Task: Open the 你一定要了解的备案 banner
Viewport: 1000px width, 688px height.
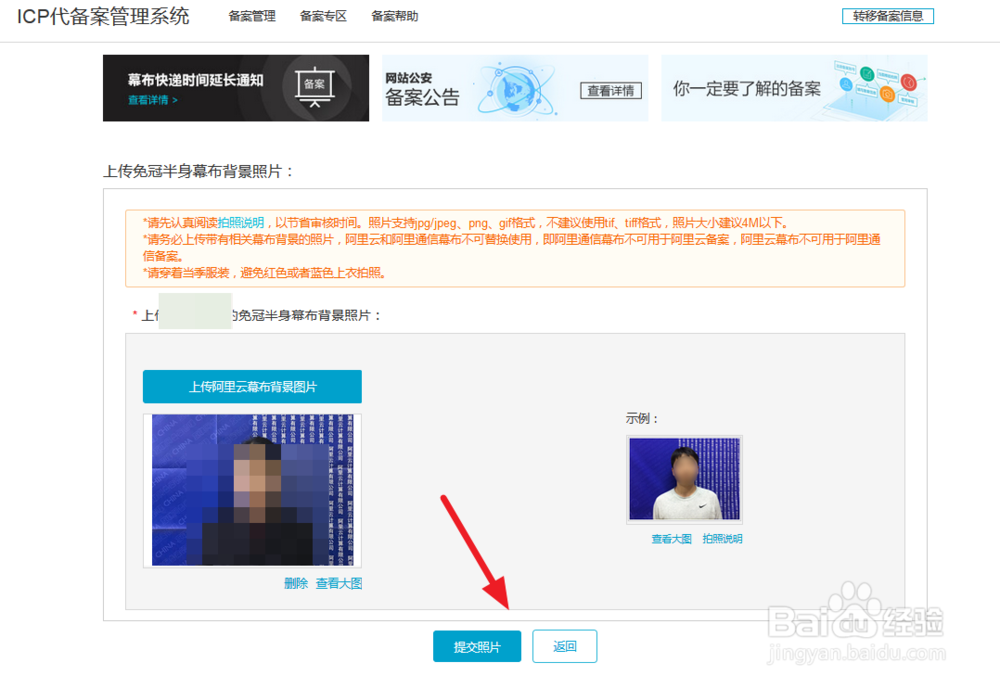Action: tap(794, 88)
